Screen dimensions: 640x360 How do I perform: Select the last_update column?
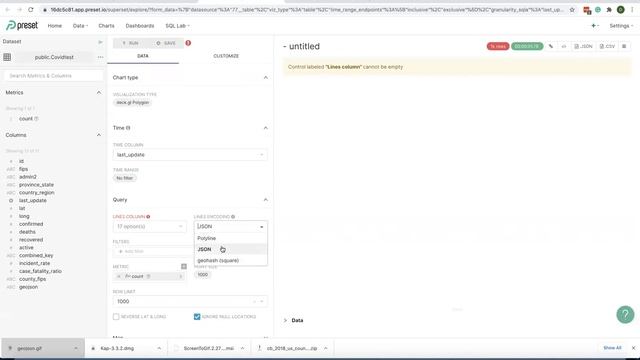point(33,200)
